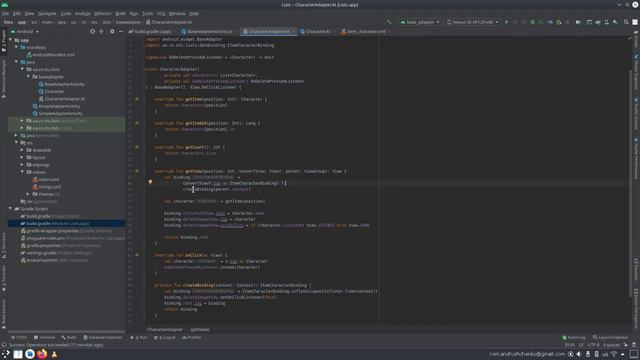Open the Build menu

[120, 13]
